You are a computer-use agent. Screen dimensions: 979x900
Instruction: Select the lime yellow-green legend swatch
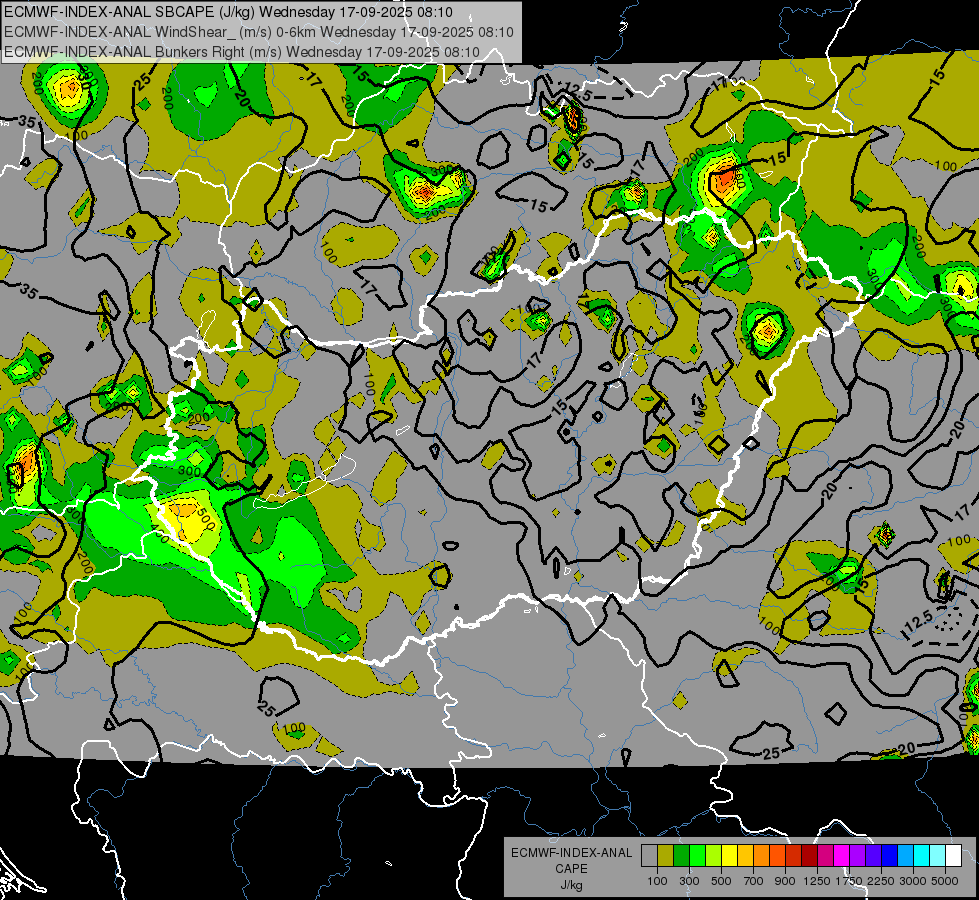(714, 855)
